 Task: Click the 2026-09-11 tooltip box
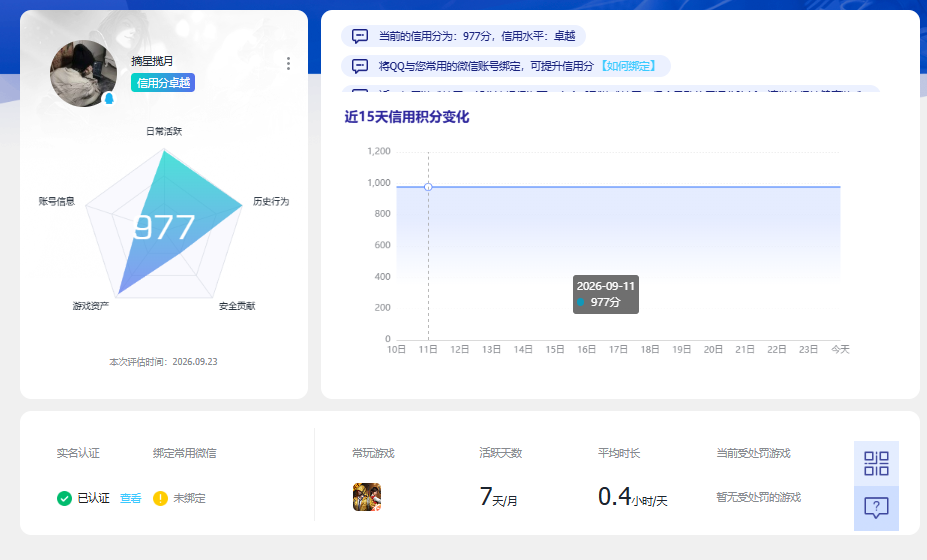coord(605,294)
